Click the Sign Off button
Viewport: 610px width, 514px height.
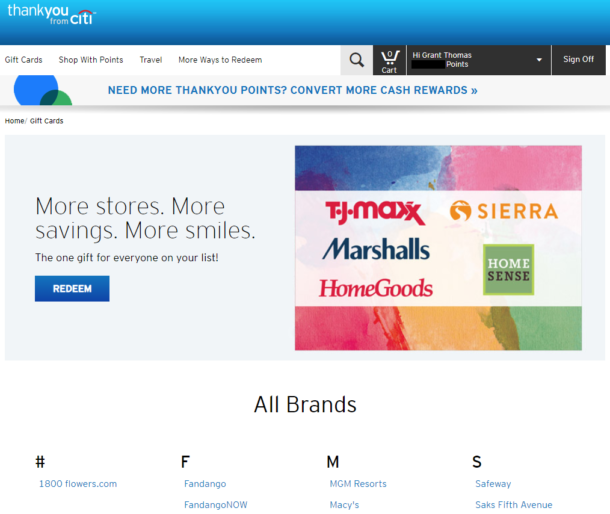tap(578, 60)
